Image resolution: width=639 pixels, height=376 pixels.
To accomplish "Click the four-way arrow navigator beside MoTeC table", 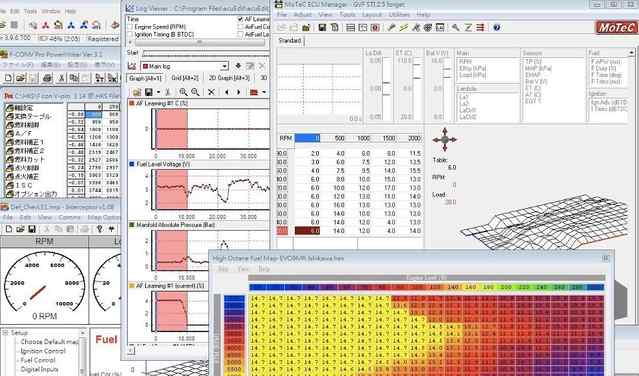I will [445, 140].
